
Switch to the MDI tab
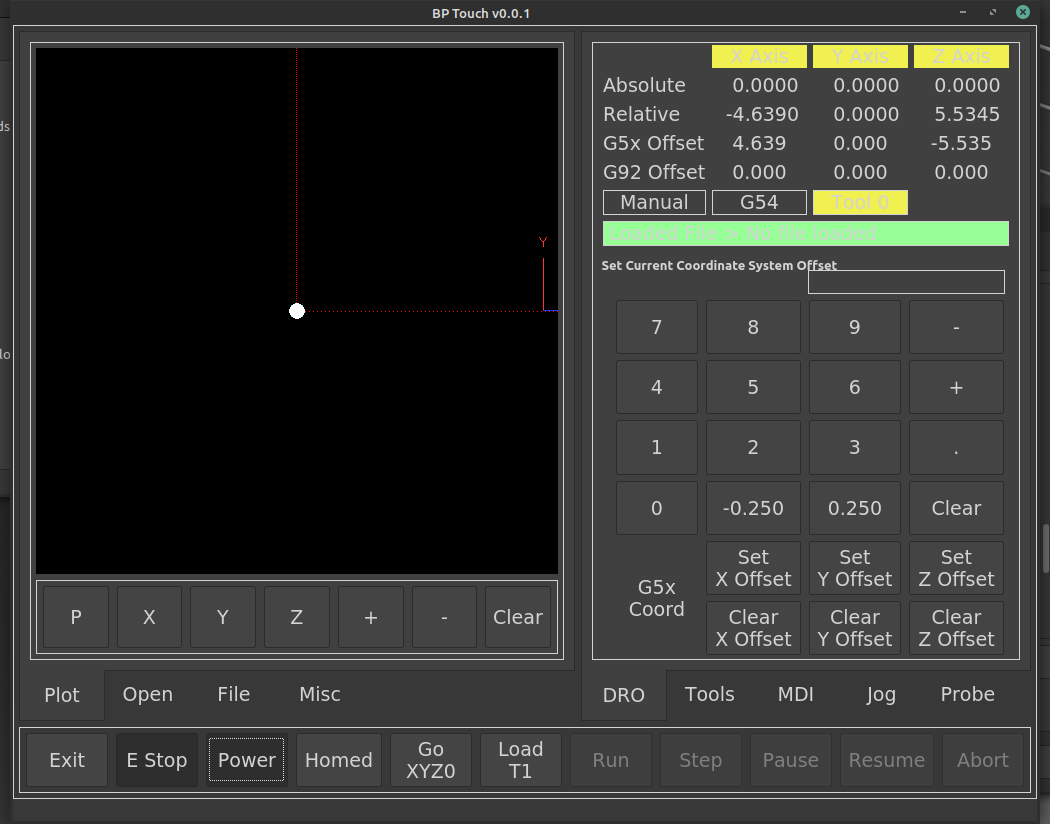point(796,694)
